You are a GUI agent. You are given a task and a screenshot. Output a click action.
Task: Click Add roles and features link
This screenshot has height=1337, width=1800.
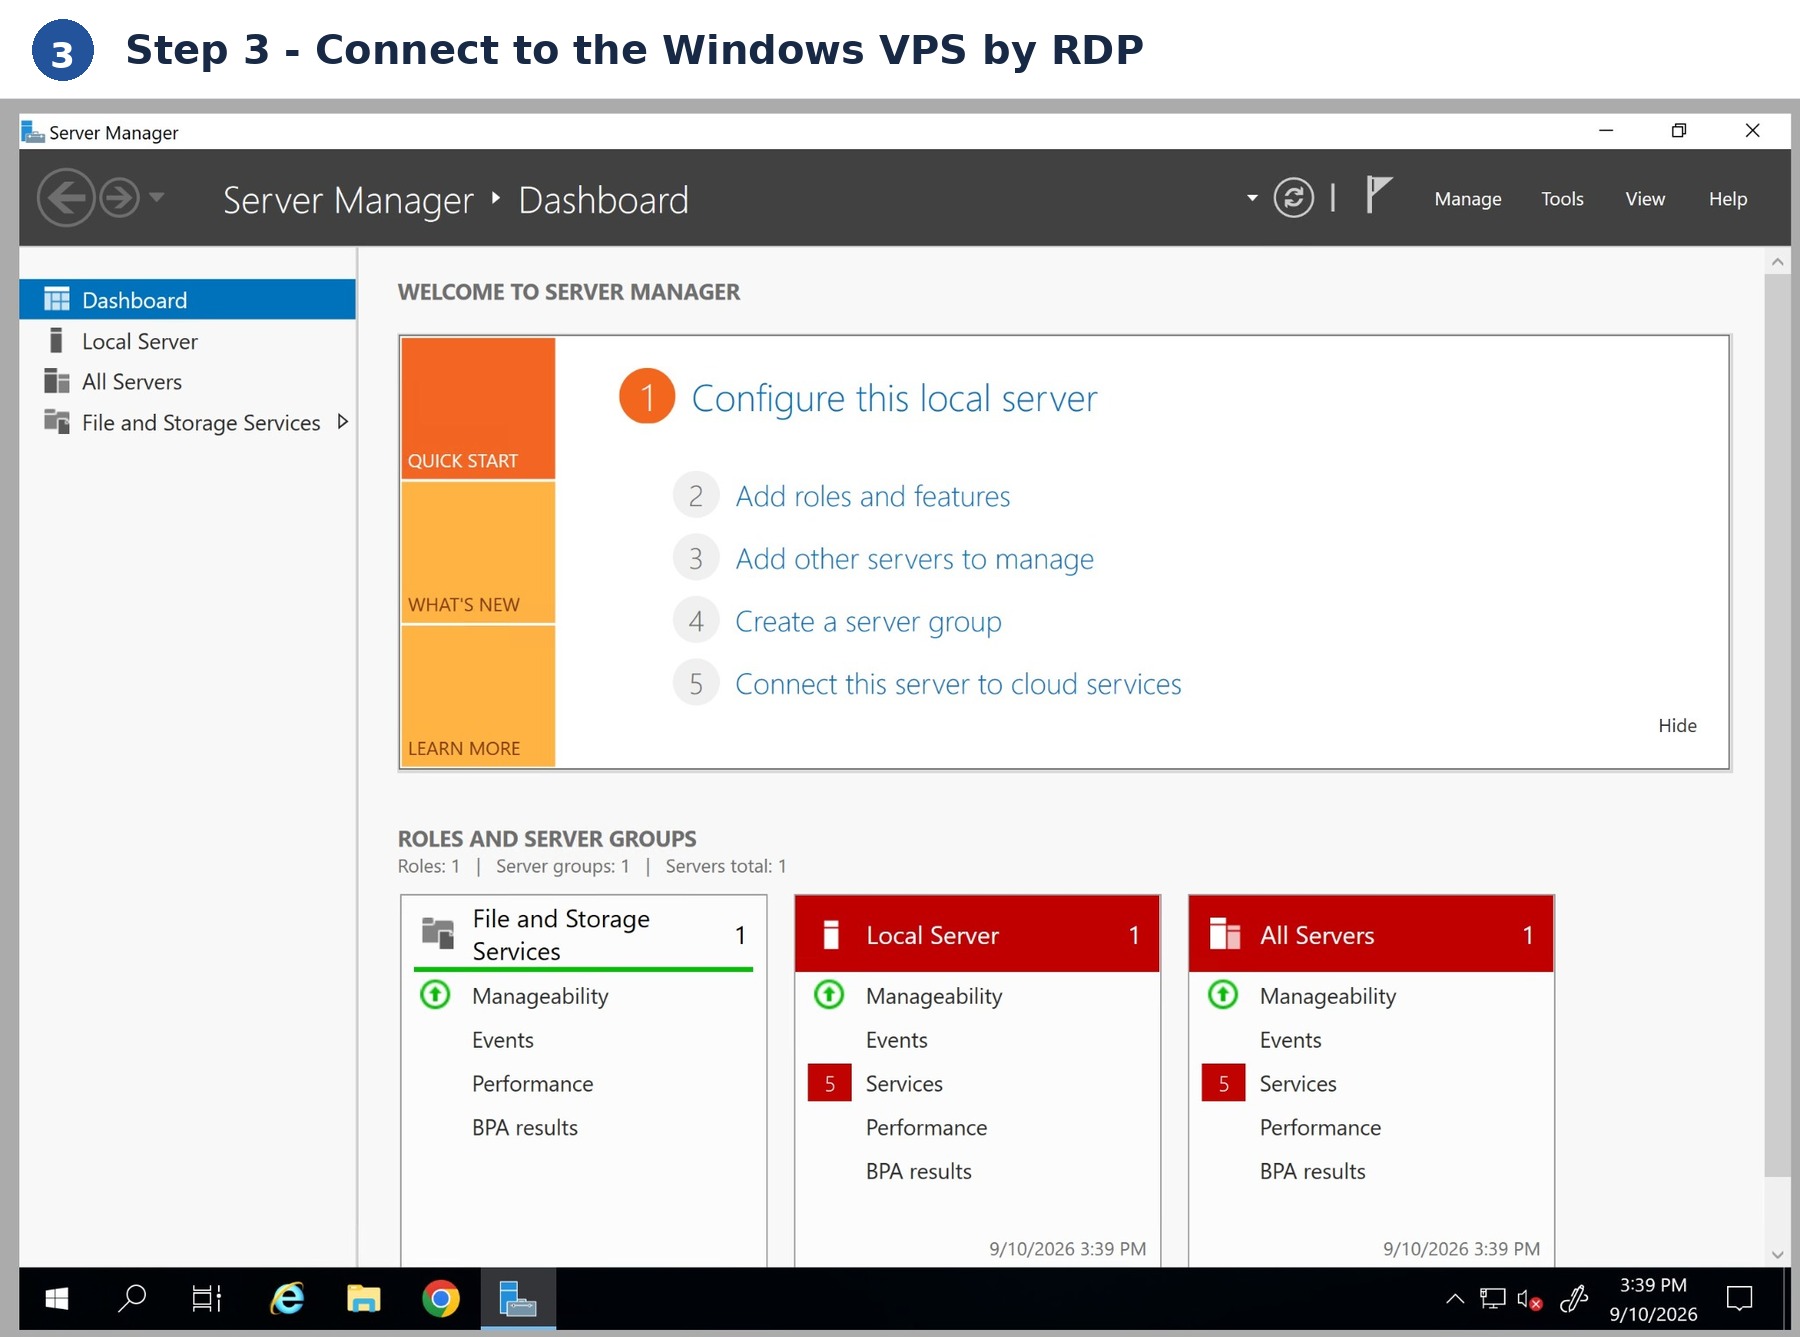click(873, 496)
